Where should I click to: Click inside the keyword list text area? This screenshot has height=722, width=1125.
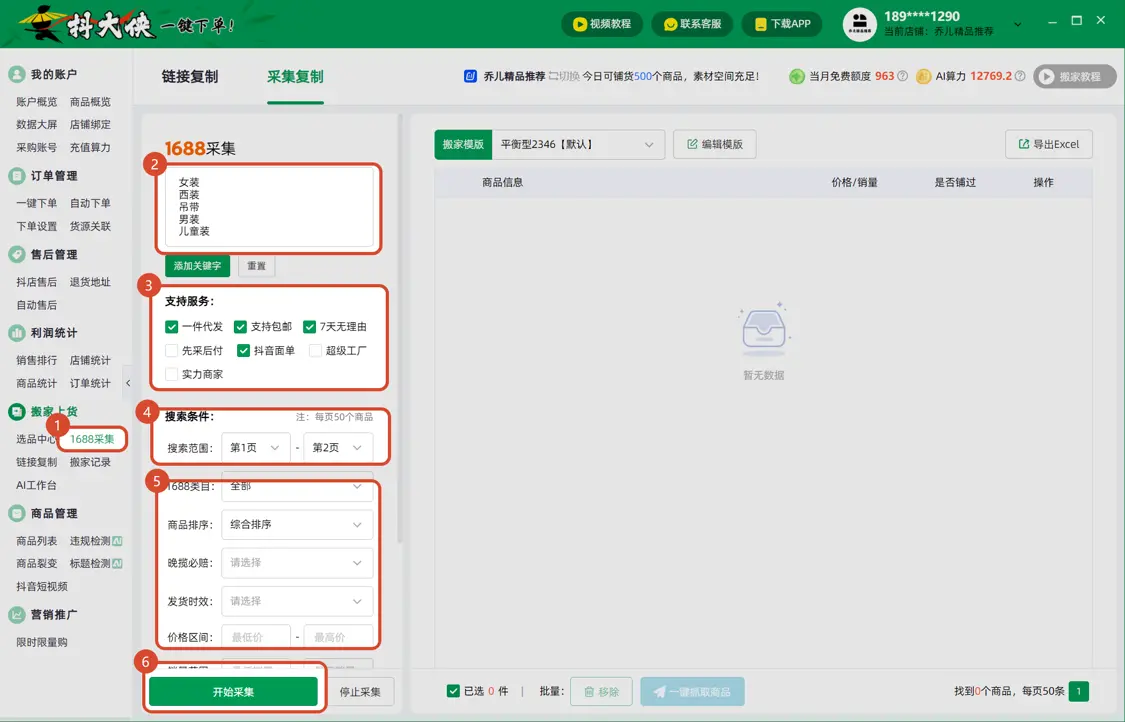click(269, 207)
